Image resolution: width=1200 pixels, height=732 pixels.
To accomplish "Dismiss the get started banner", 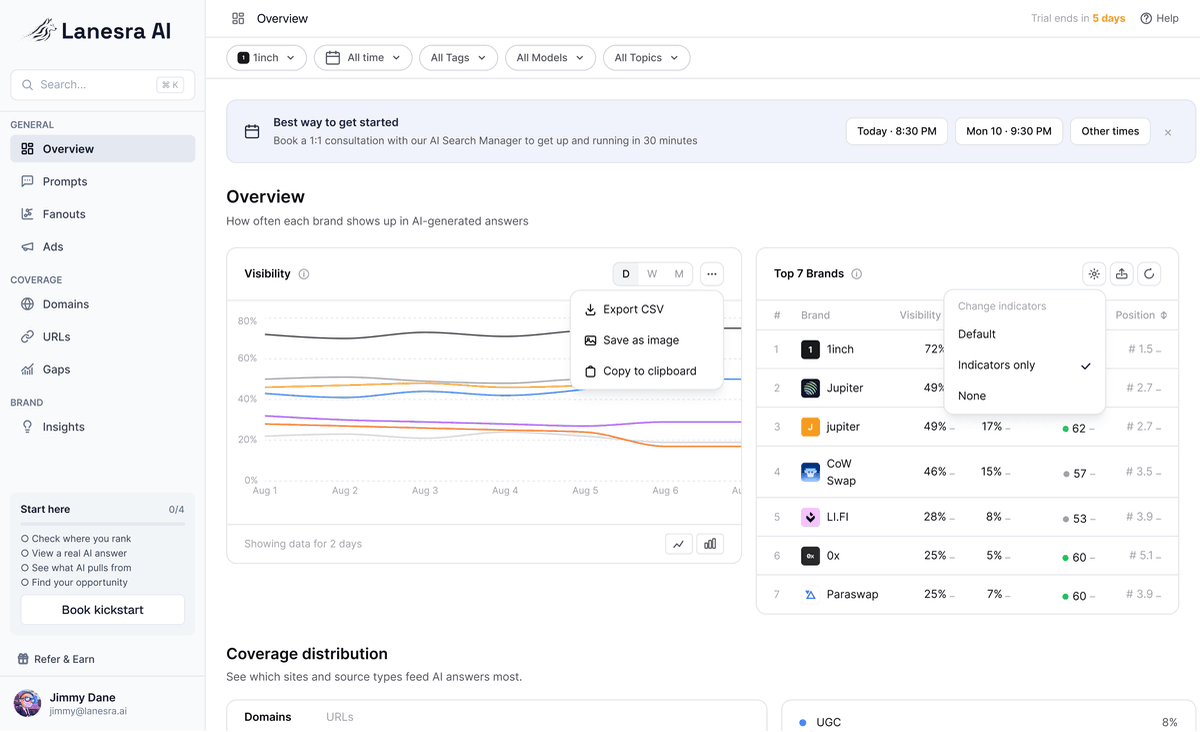I will point(1168,132).
